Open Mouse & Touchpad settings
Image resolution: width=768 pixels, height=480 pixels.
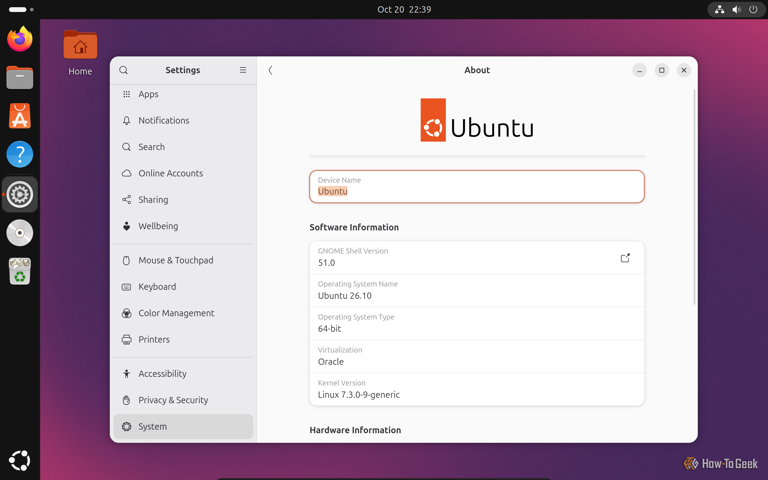coord(183,261)
